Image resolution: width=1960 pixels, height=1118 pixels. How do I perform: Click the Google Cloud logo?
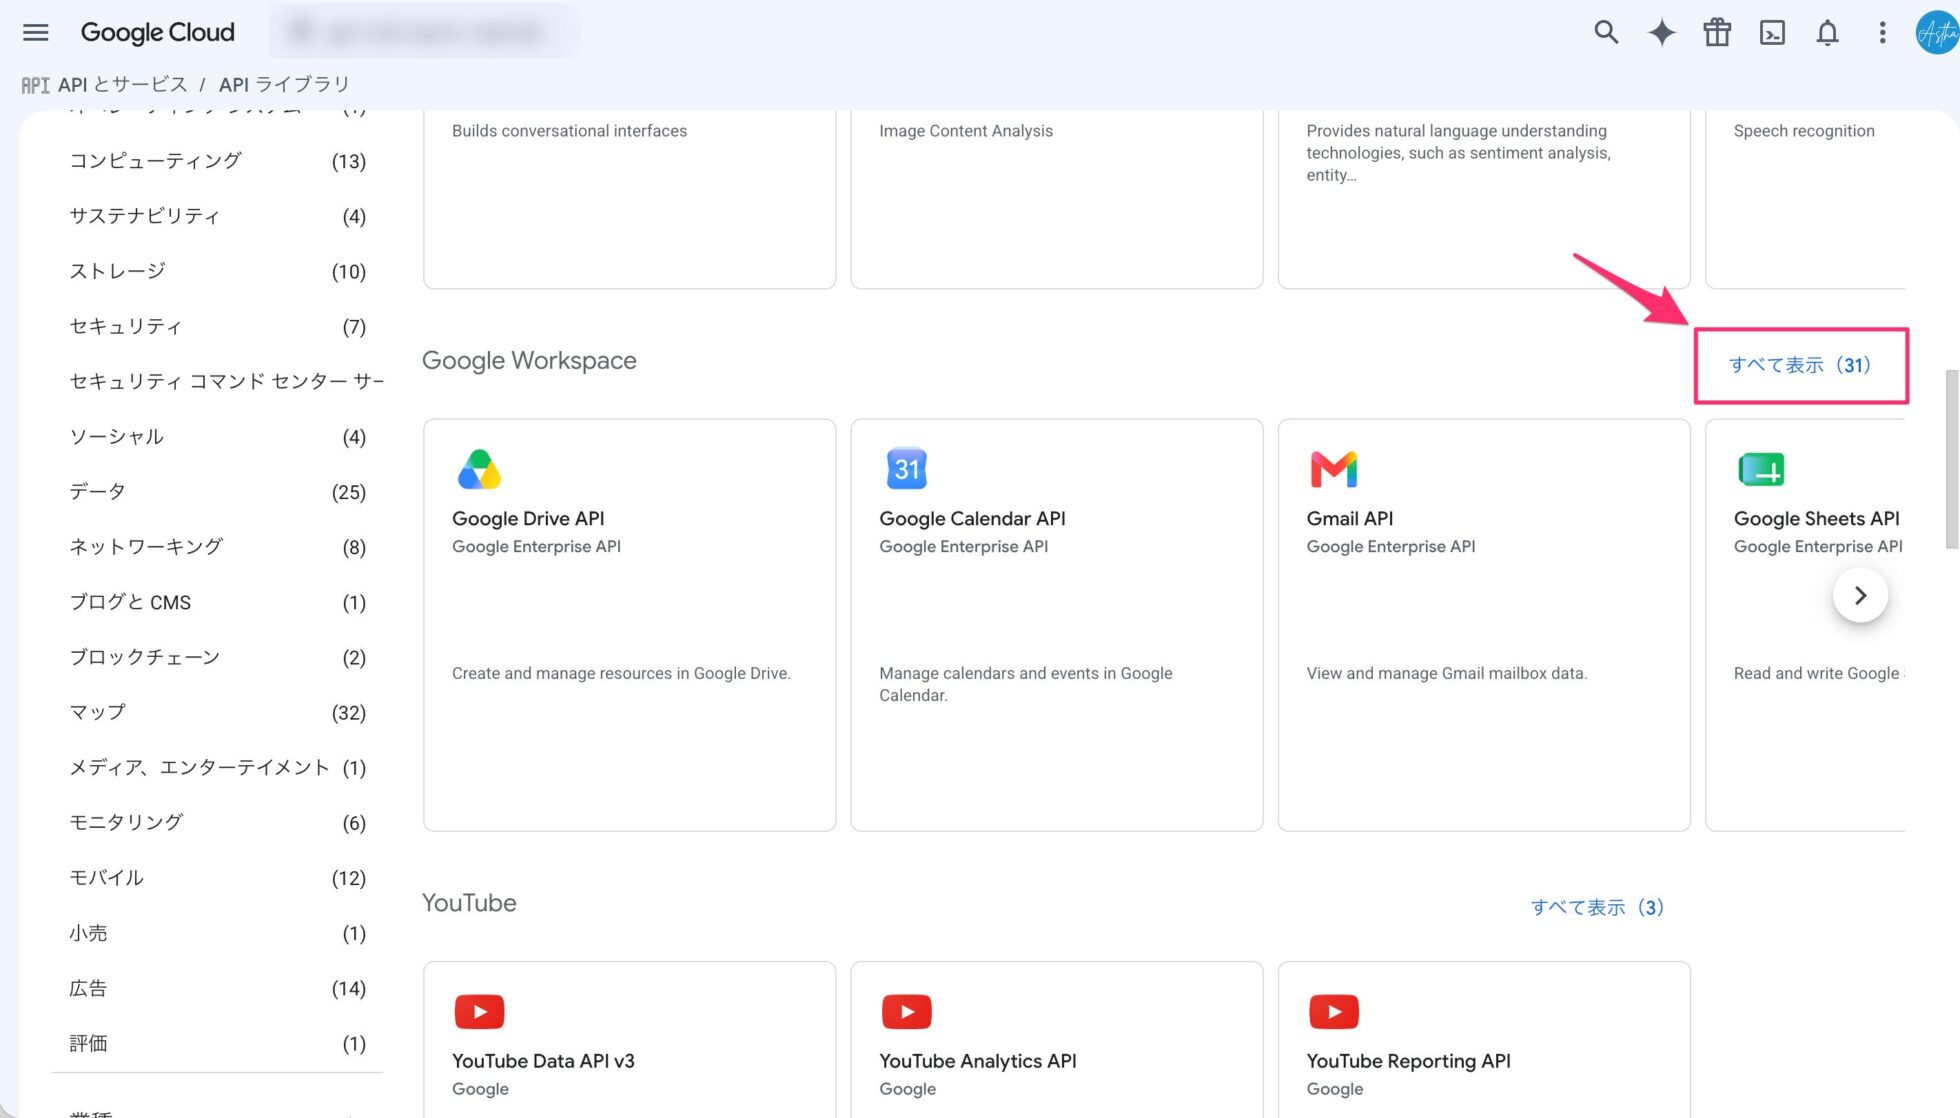coord(158,32)
